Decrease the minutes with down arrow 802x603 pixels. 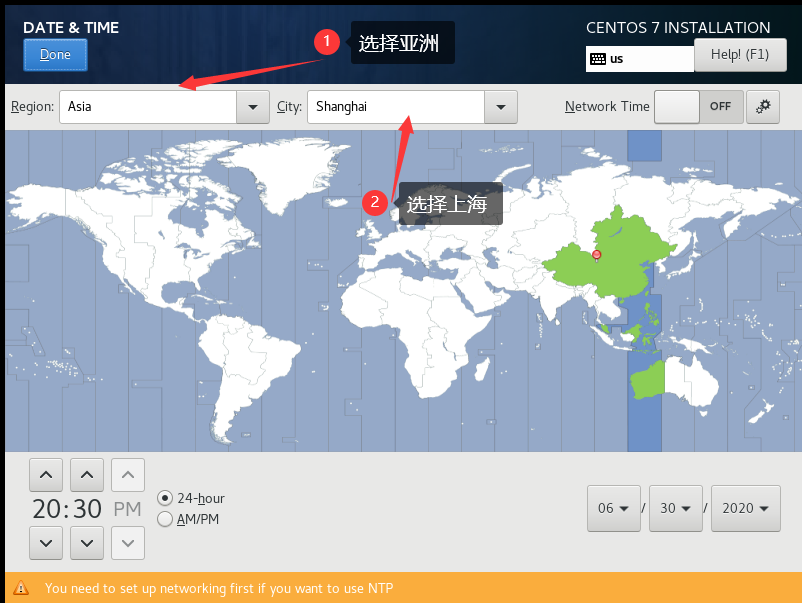pos(87,543)
